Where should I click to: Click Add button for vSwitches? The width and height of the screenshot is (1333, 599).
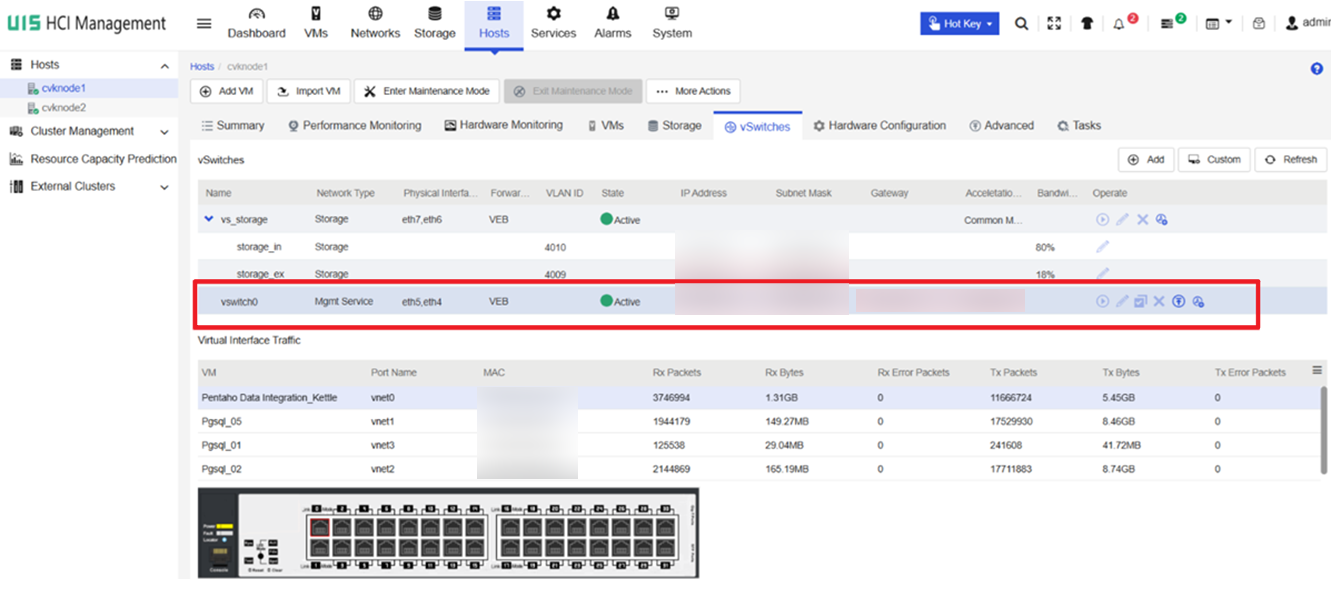point(1146,160)
